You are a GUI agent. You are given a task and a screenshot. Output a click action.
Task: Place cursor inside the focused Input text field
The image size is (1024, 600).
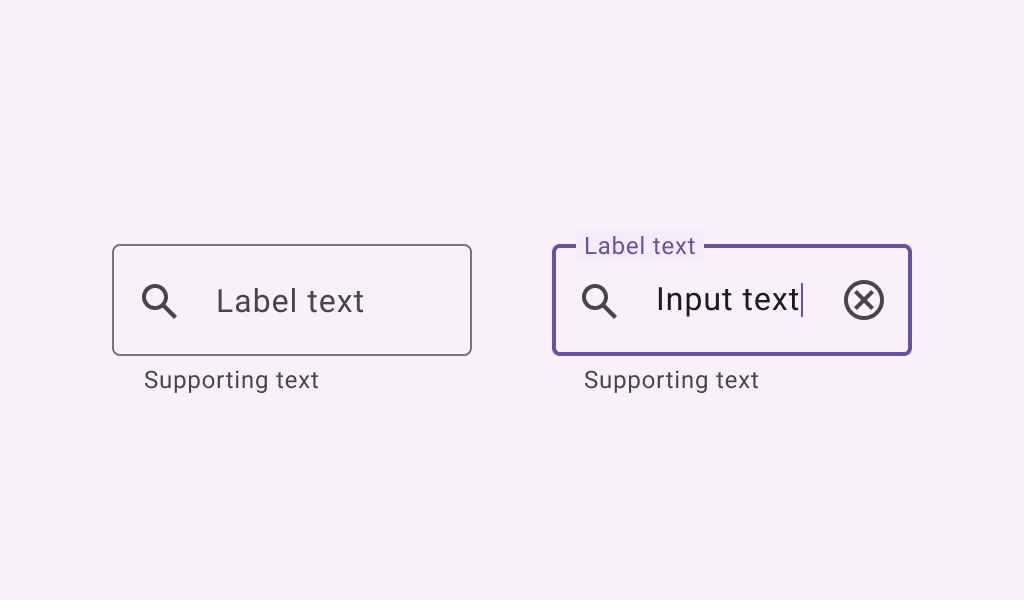click(x=730, y=300)
